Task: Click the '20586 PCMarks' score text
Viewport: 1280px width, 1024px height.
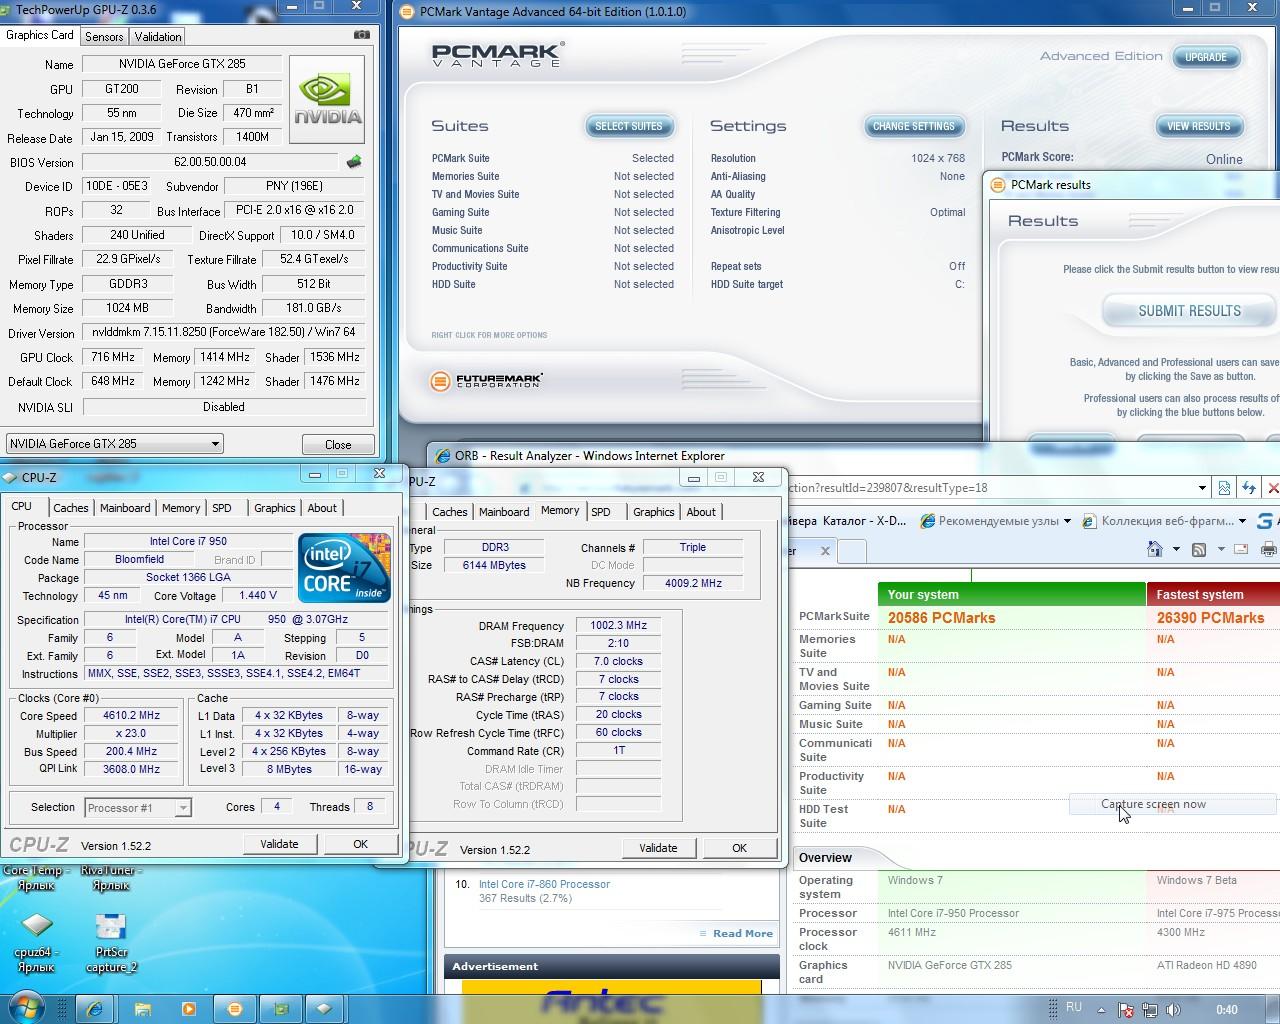Action: (941, 618)
